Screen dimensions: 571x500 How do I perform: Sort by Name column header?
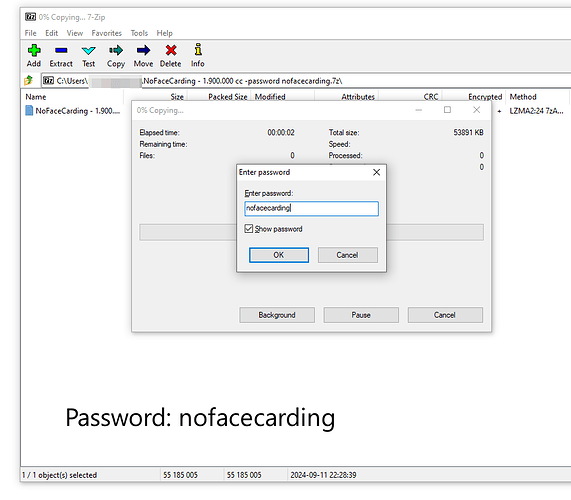(x=36, y=97)
